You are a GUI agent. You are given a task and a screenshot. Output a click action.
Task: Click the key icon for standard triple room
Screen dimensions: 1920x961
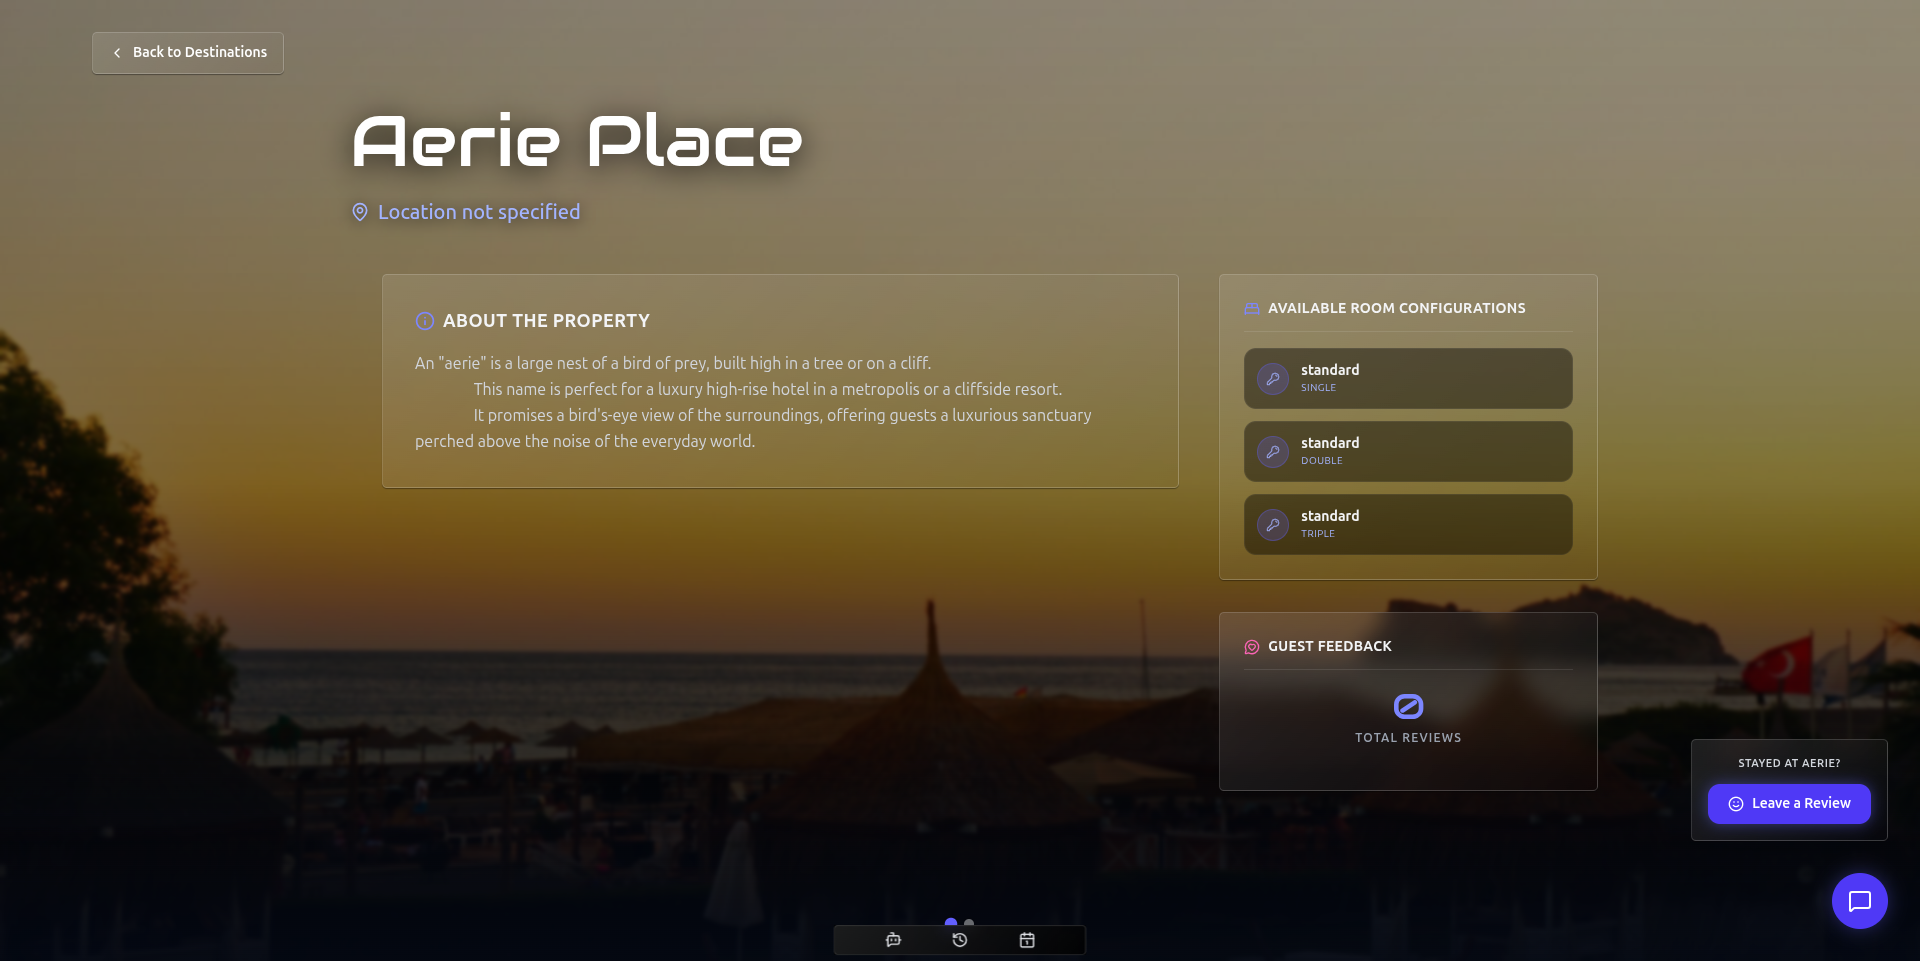pyautogui.click(x=1273, y=525)
